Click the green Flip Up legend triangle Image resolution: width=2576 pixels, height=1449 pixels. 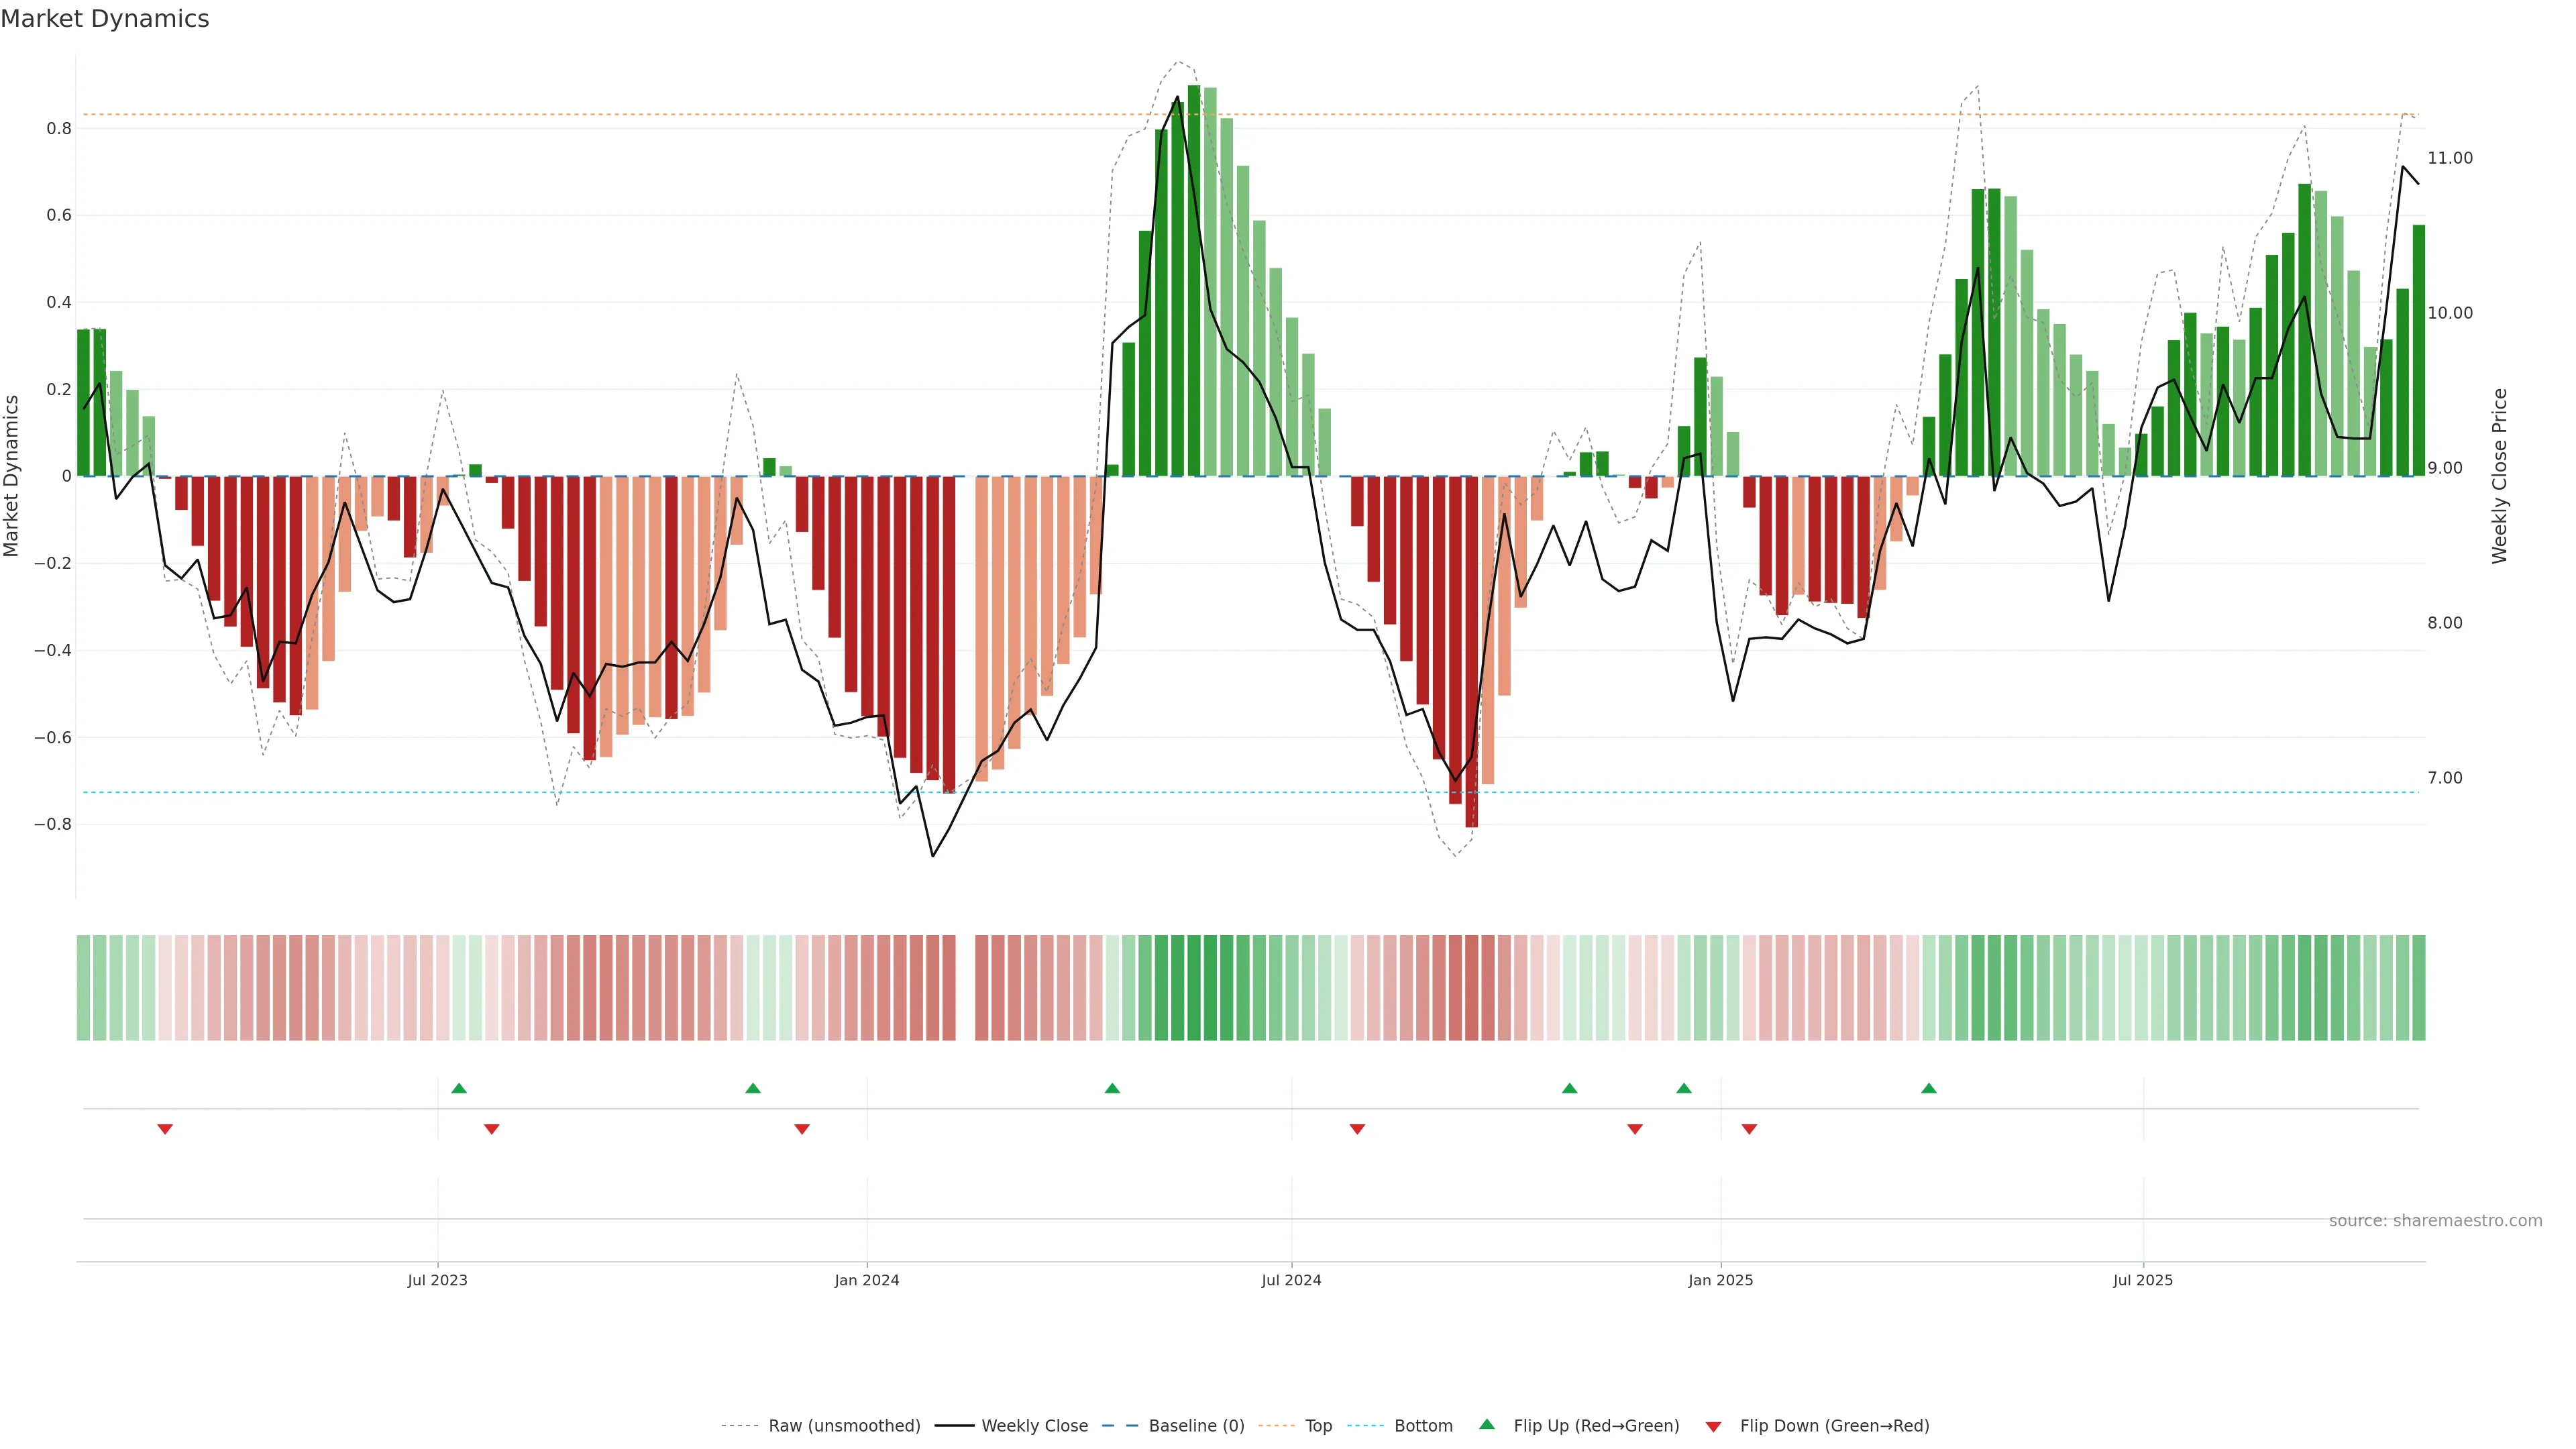(1487, 1424)
